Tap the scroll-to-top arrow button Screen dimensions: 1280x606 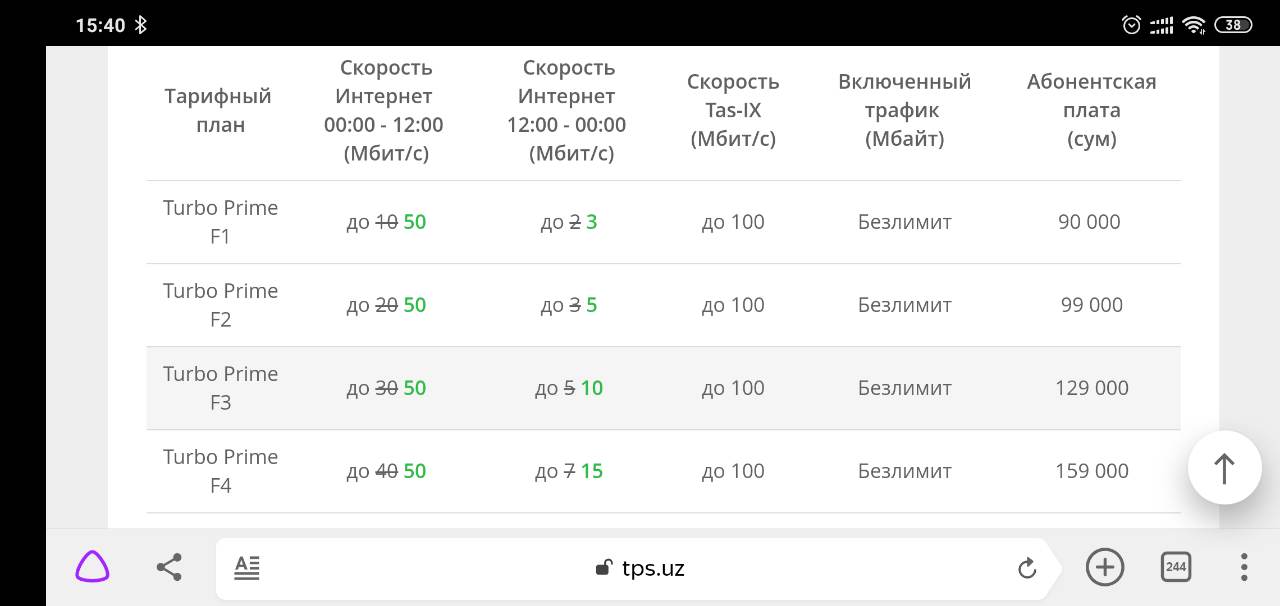pyautogui.click(x=1224, y=467)
